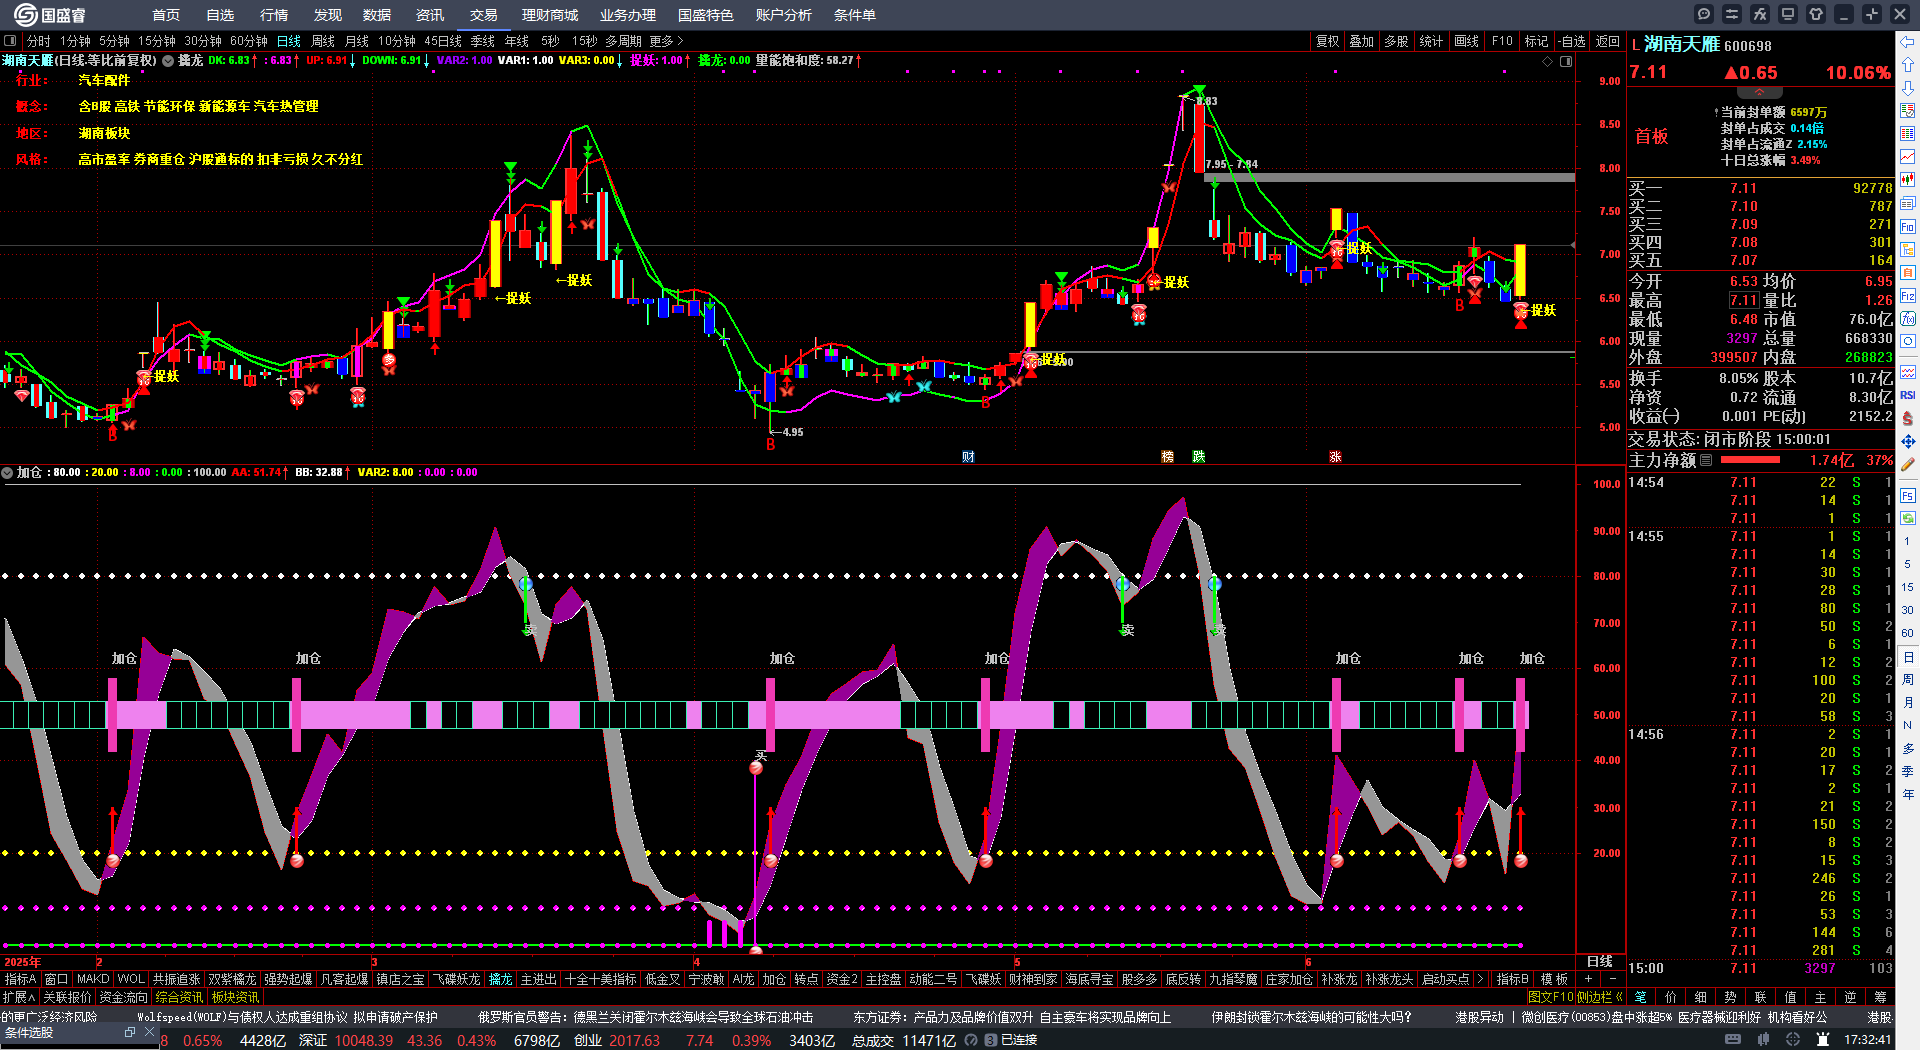
Task: Click the back left-arrow in right sidebar
Action: tap(1908, 42)
